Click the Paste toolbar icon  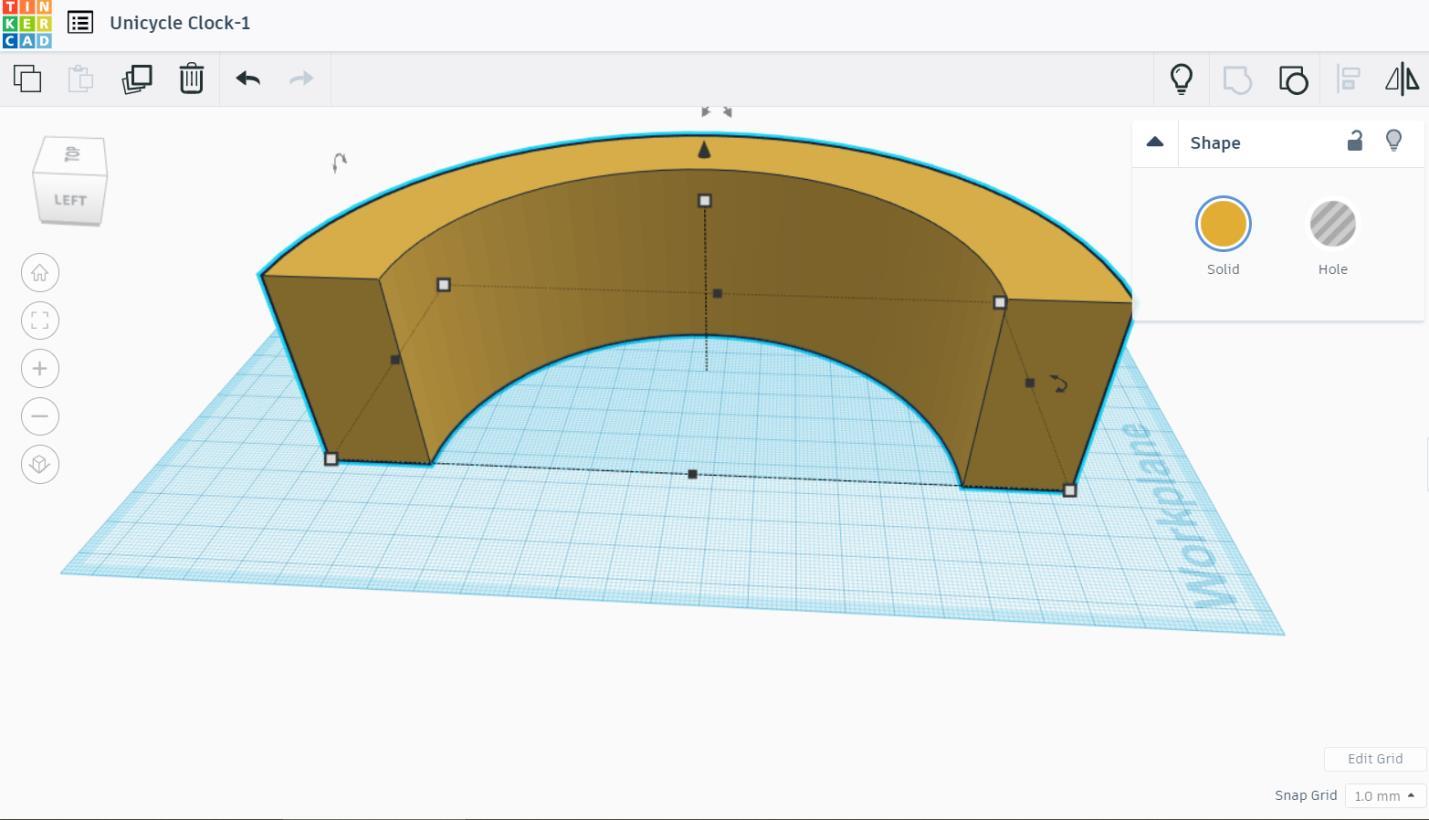pyautogui.click(x=81, y=78)
